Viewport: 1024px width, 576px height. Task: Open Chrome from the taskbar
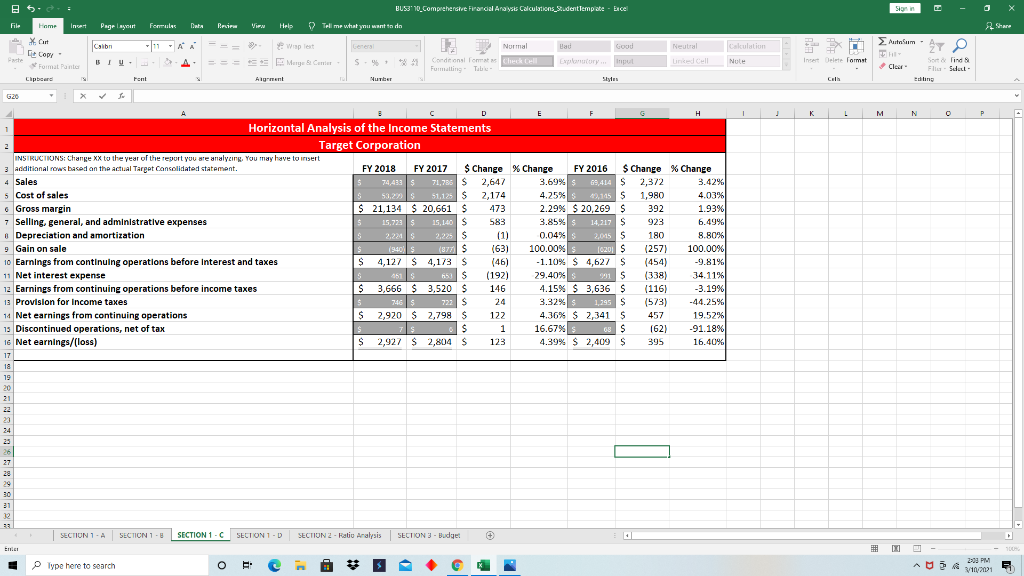[x=458, y=565]
